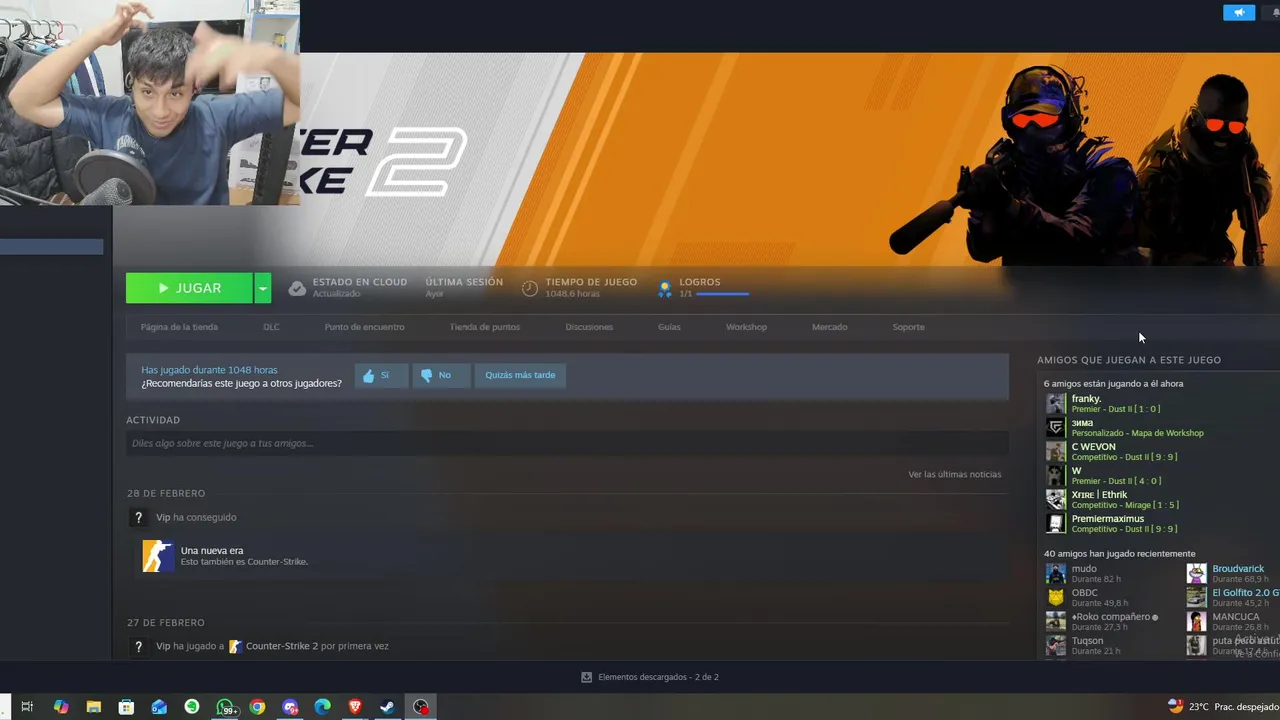1280x720 pixels.
Task: Open the Counter-Strike 2 link in activity
Action: tap(281, 646)
